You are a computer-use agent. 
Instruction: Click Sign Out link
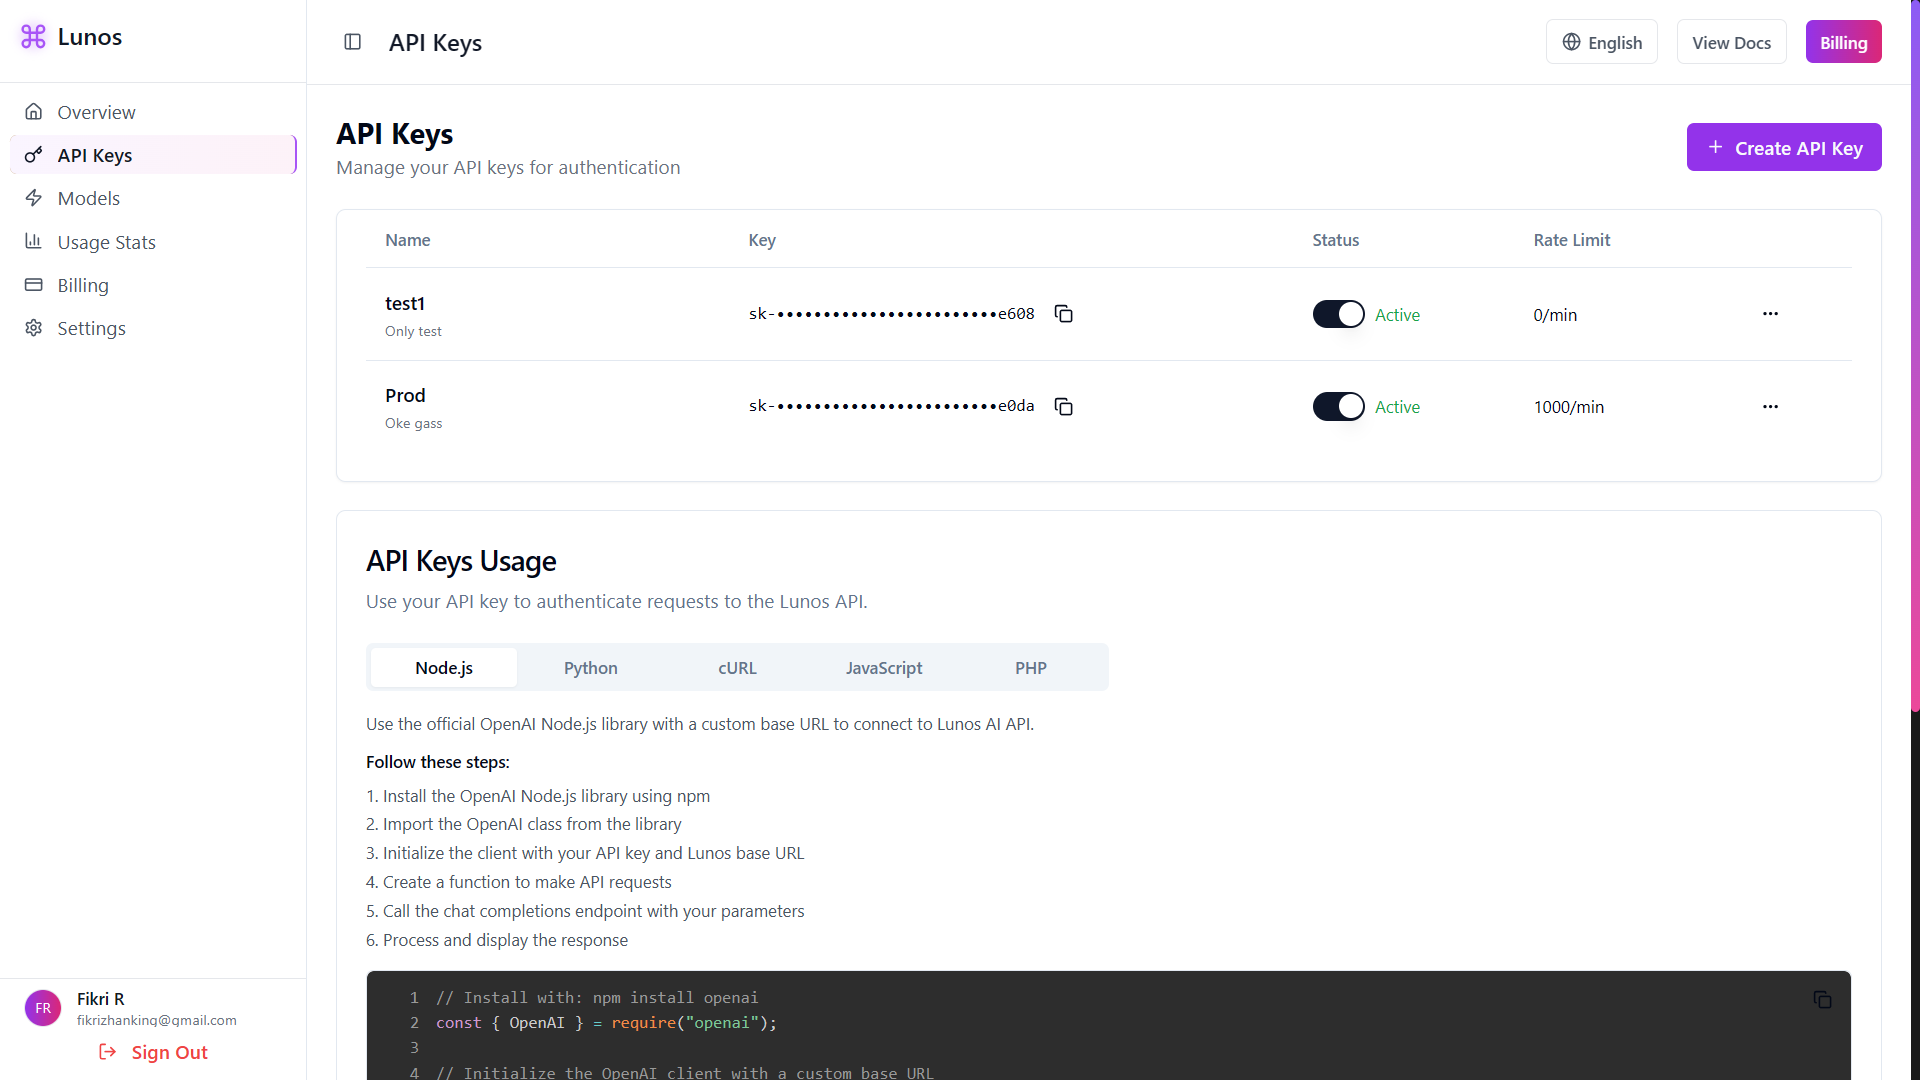point(154,1052)
